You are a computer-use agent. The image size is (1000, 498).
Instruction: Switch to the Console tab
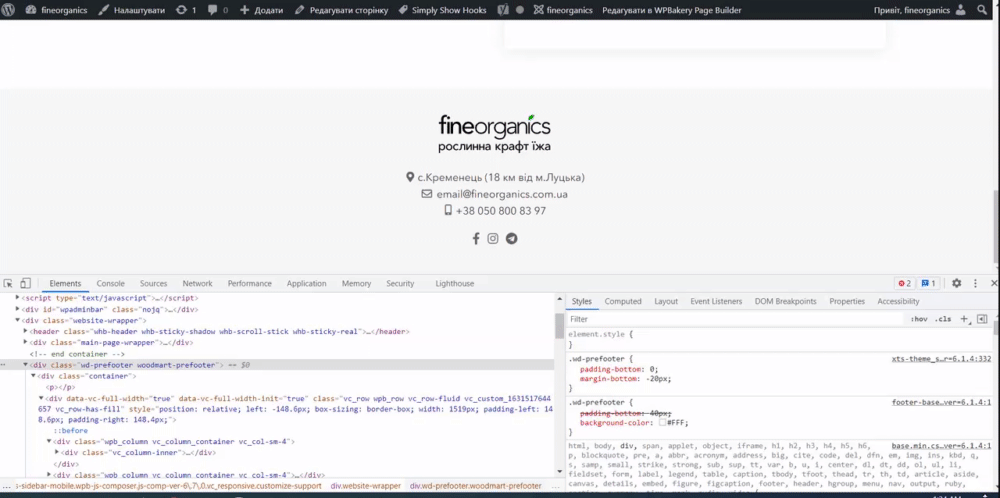pos(110,284)
